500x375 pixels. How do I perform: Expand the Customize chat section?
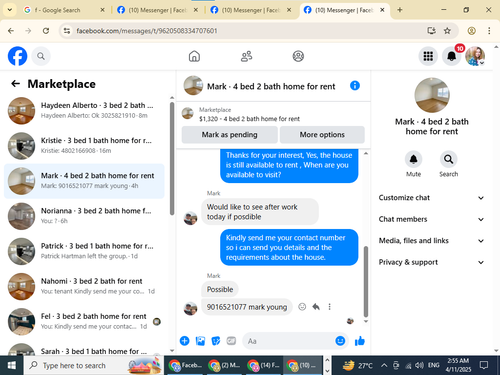point(431,198)
